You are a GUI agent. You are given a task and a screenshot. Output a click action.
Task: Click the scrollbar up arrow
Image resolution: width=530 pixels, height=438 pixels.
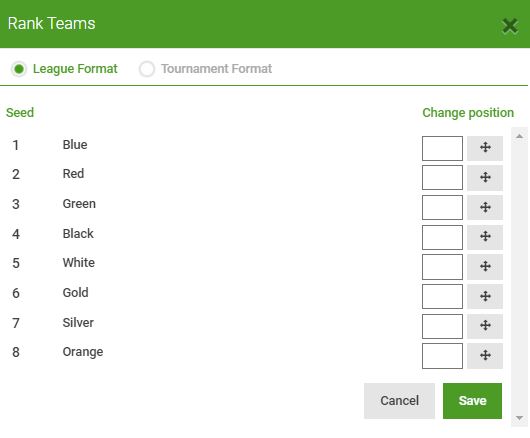(x=519, y=136)
